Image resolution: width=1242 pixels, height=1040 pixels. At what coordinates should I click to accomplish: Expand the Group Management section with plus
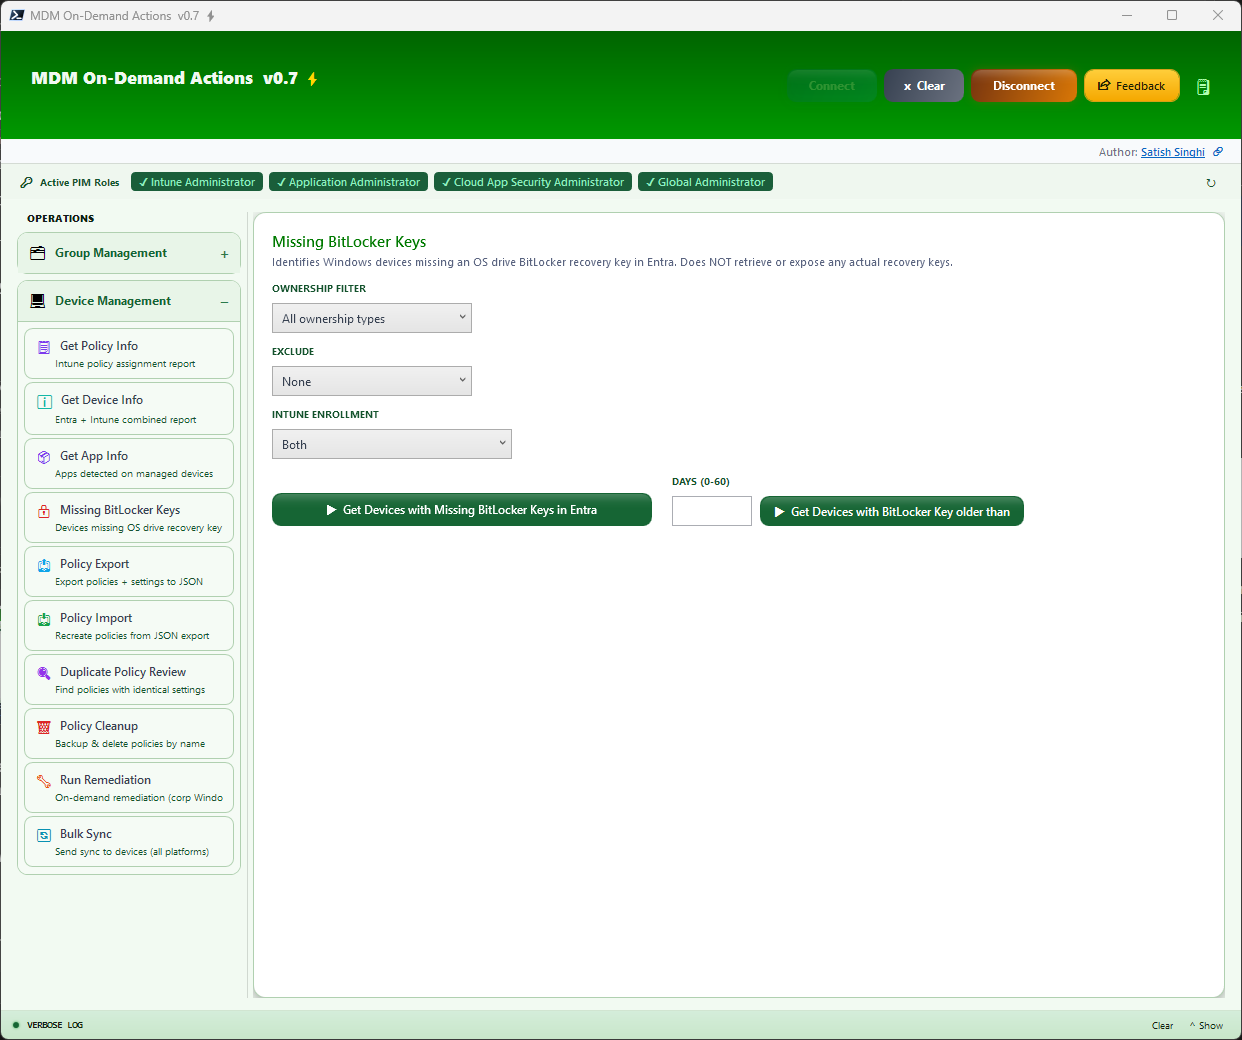[x=224, y=254]
